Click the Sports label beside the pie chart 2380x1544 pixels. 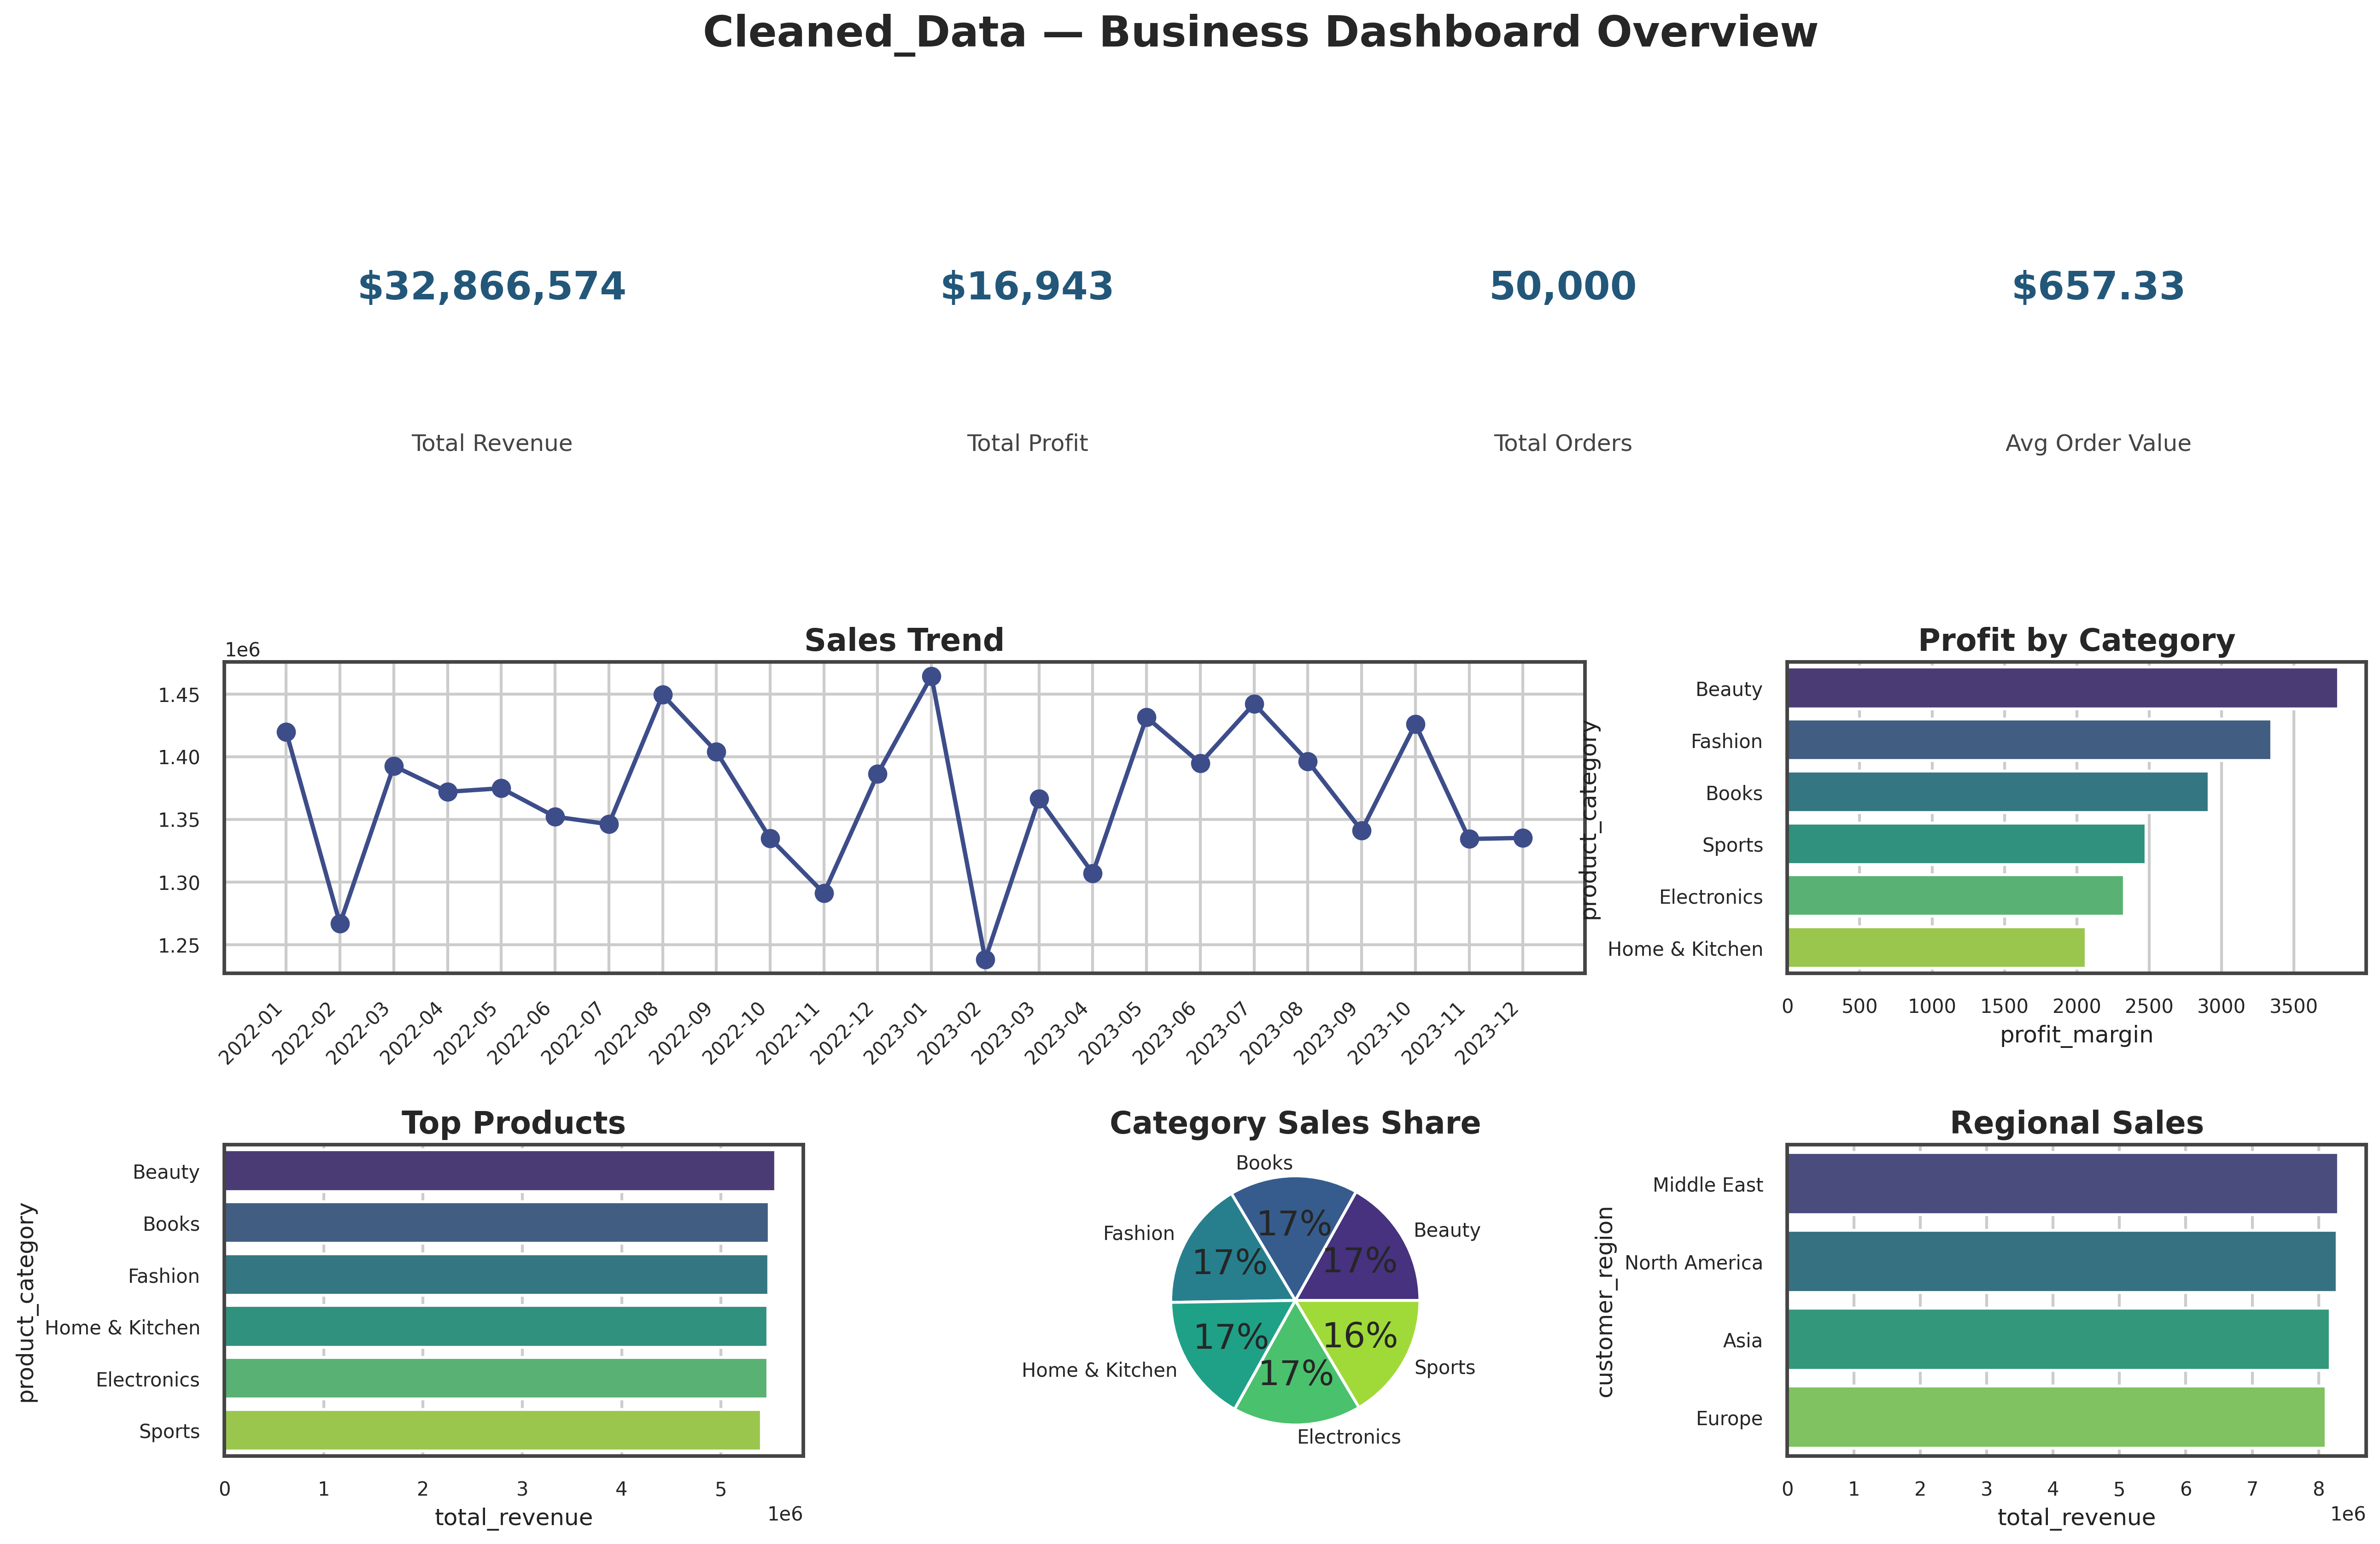click(1445, 1367)
